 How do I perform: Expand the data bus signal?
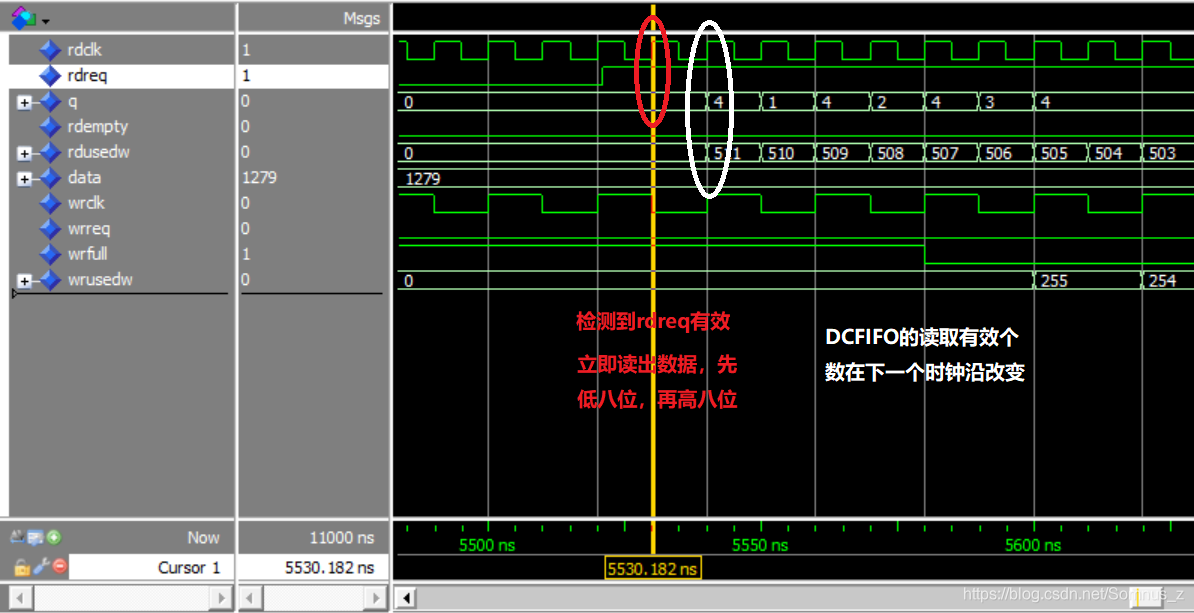pyautogui.click(x=24, y=179)
